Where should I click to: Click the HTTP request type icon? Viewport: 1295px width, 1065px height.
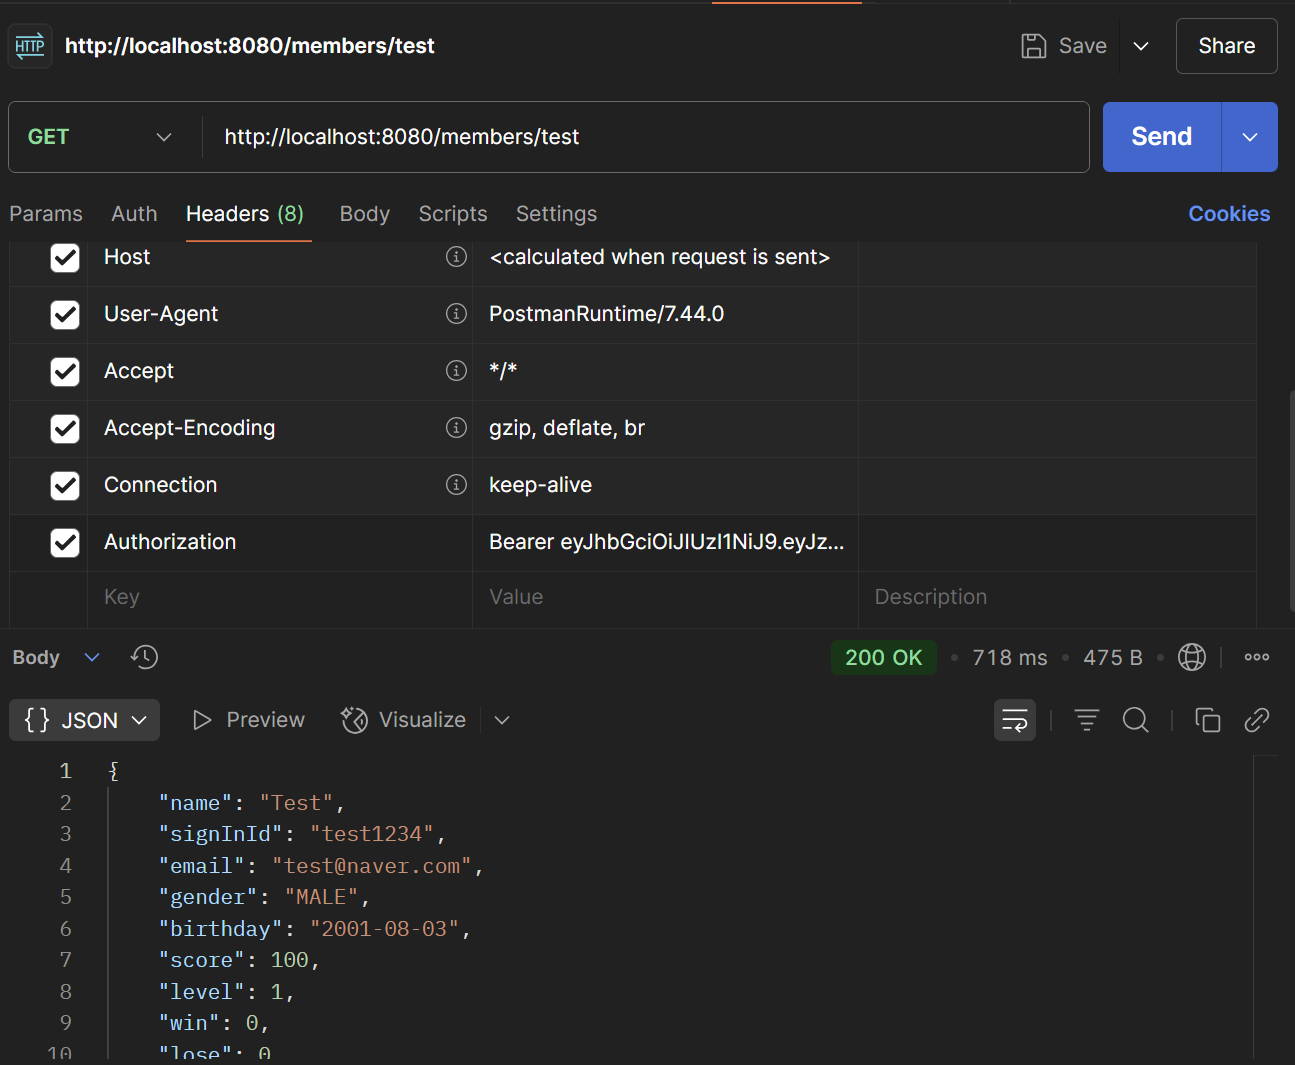30,46
